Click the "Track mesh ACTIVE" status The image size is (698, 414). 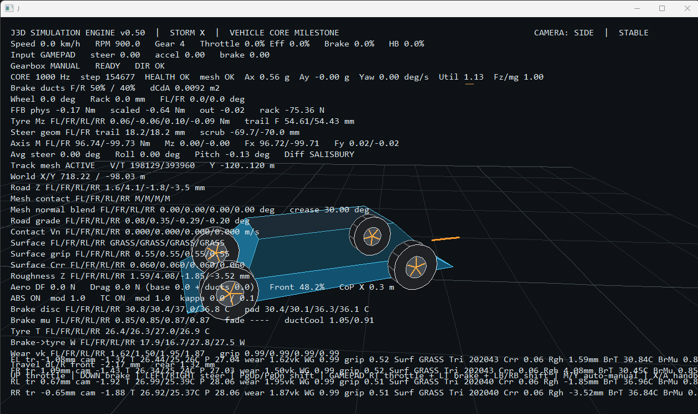53,166
